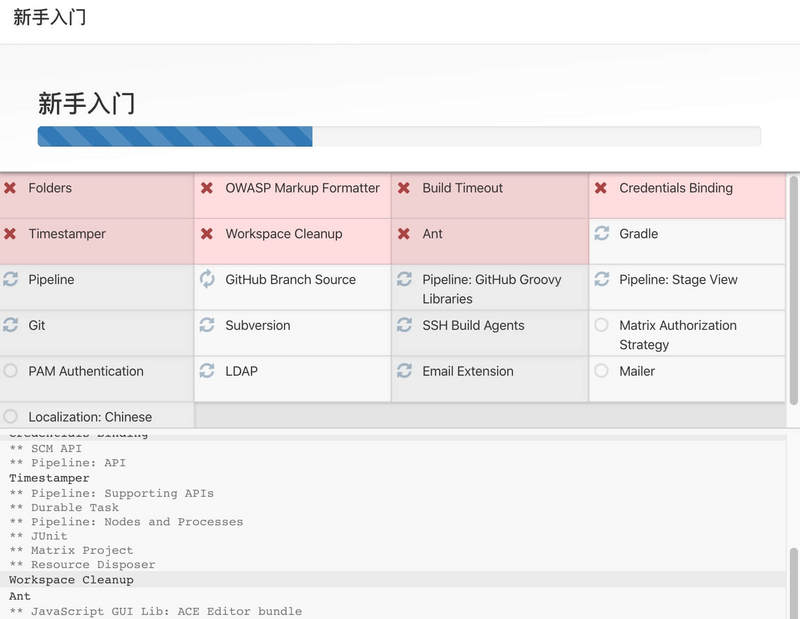Click the failed X icon beside Ant
800x619 pixels.
click(404, 234)
